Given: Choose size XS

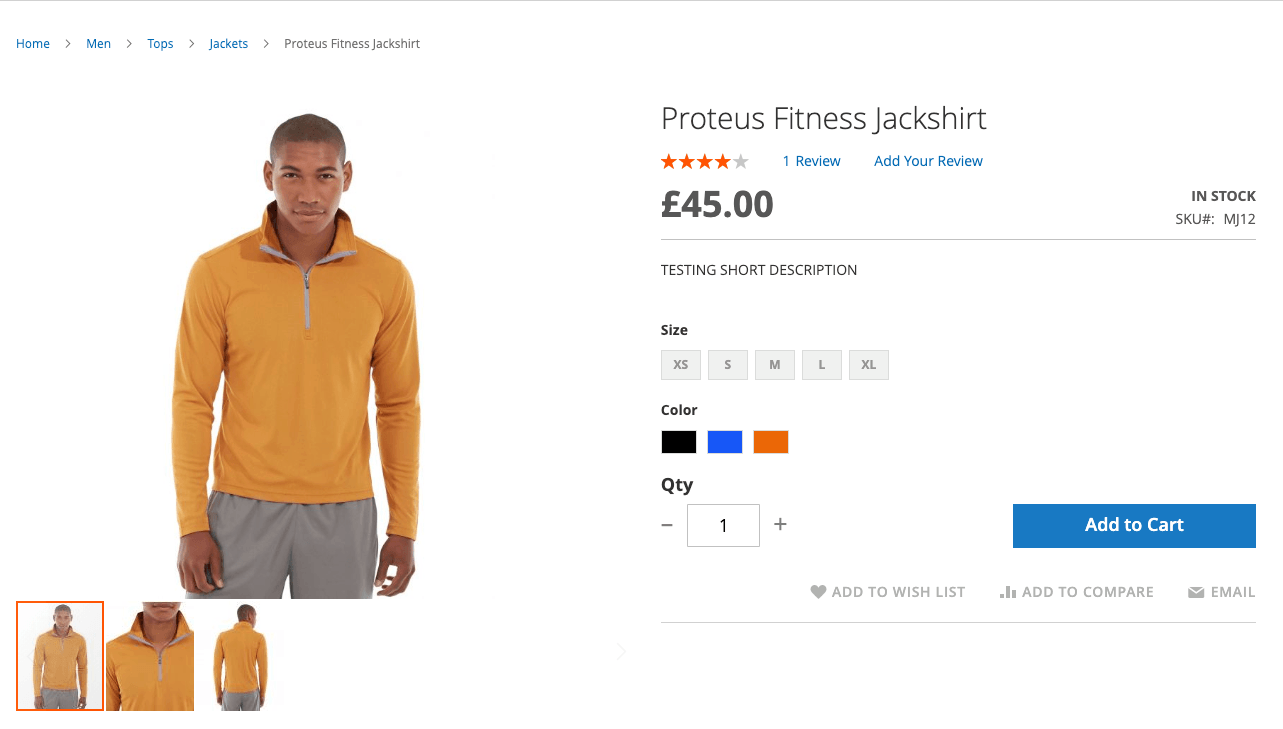Looking at the screenshot, I should (x=680, y=364).
